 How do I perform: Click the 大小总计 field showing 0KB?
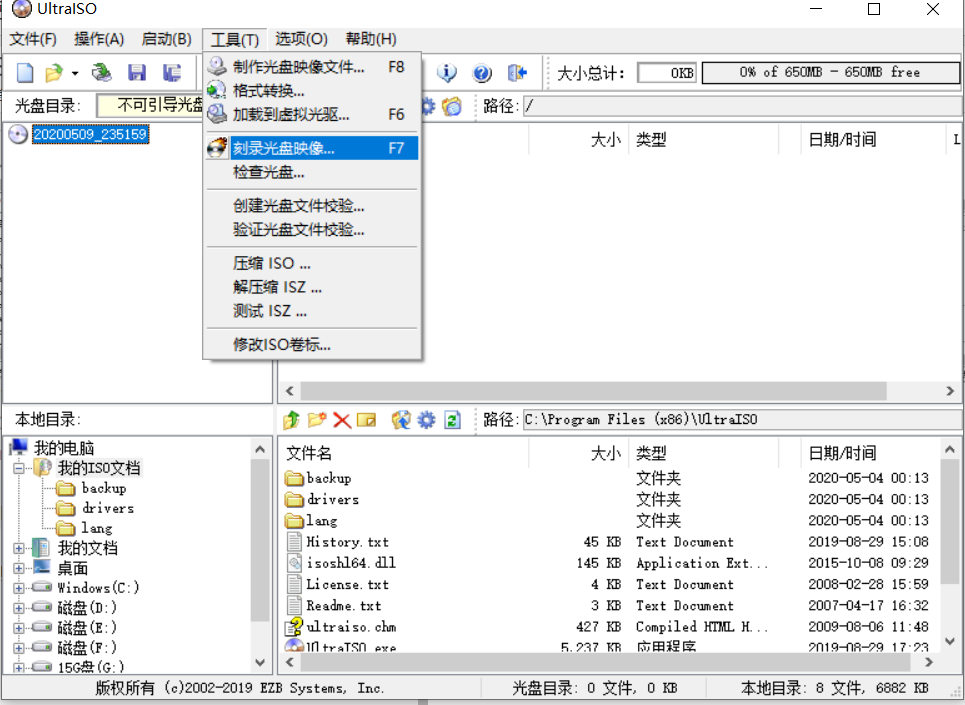click(667, 73)
